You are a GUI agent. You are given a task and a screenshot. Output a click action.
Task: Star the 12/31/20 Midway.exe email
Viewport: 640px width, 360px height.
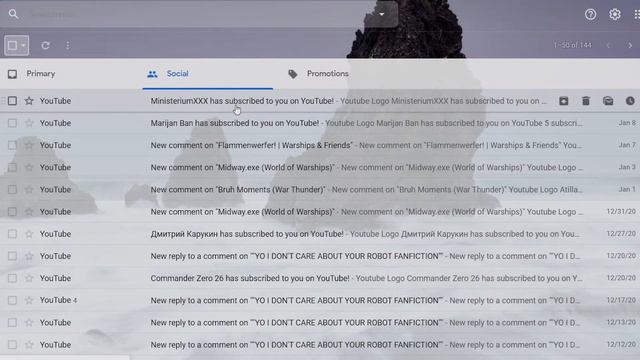pyautogui.click(x=29, y=211)
